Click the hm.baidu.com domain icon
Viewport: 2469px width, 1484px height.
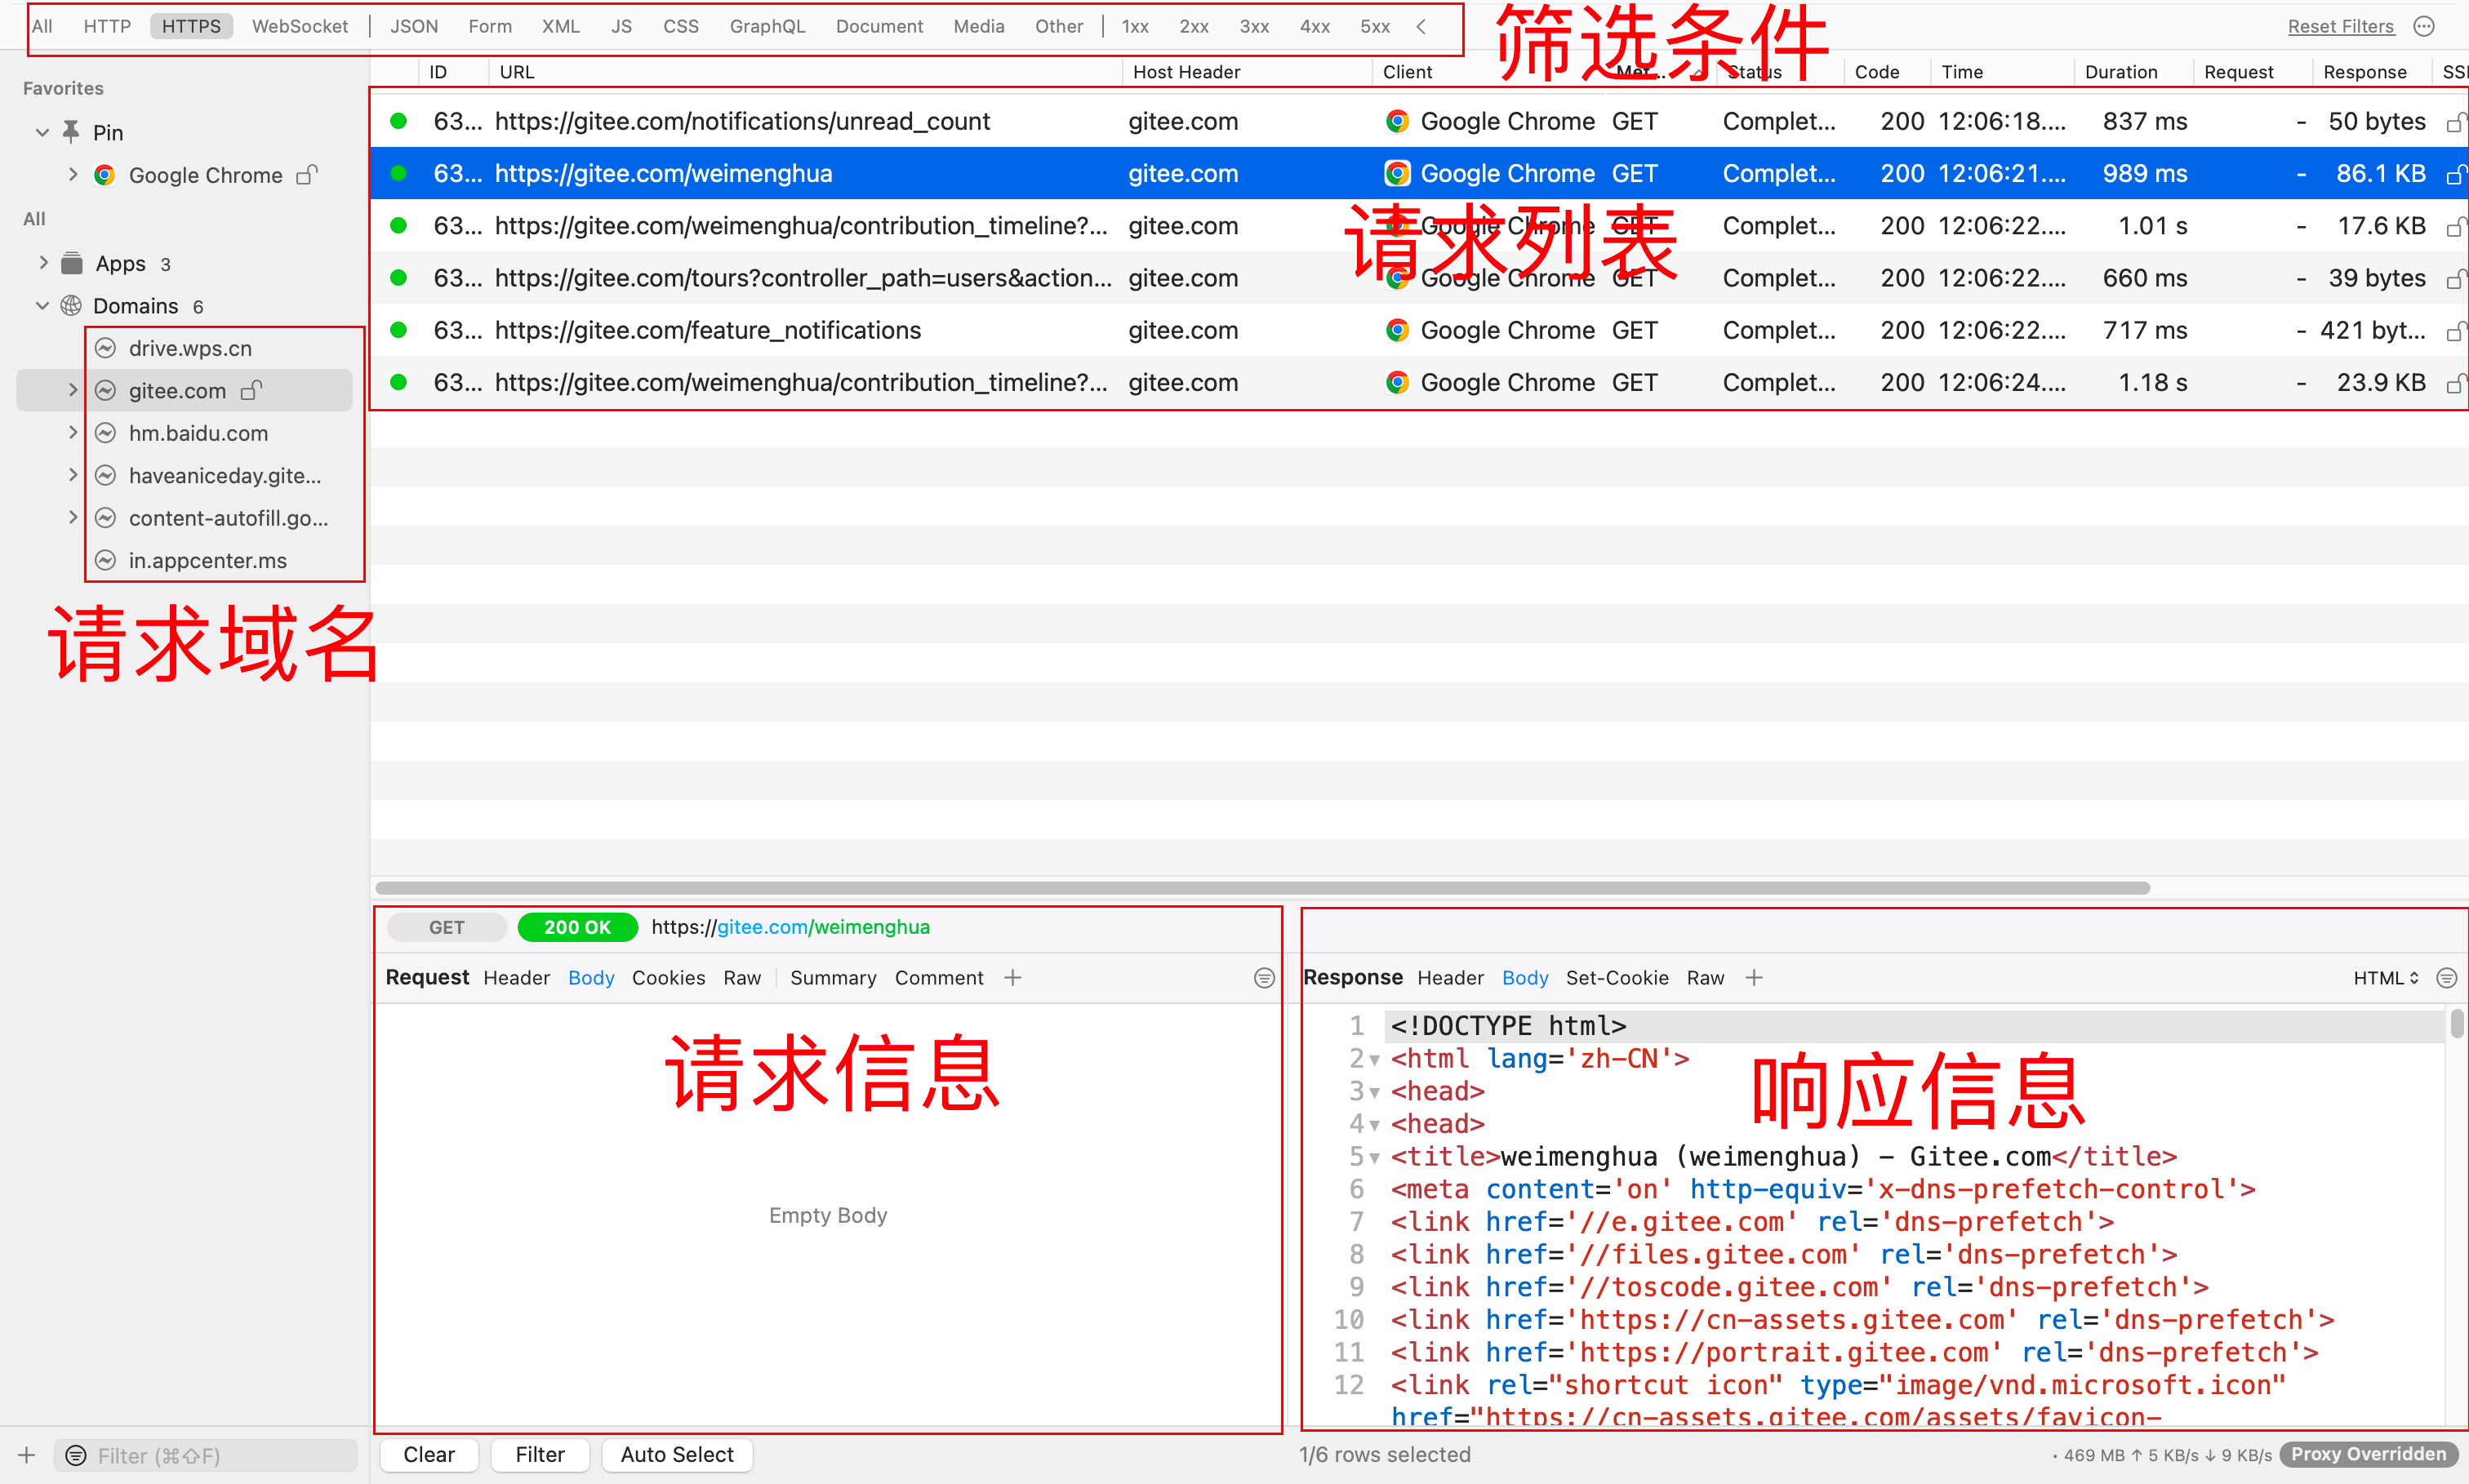[x=106, y=433]
